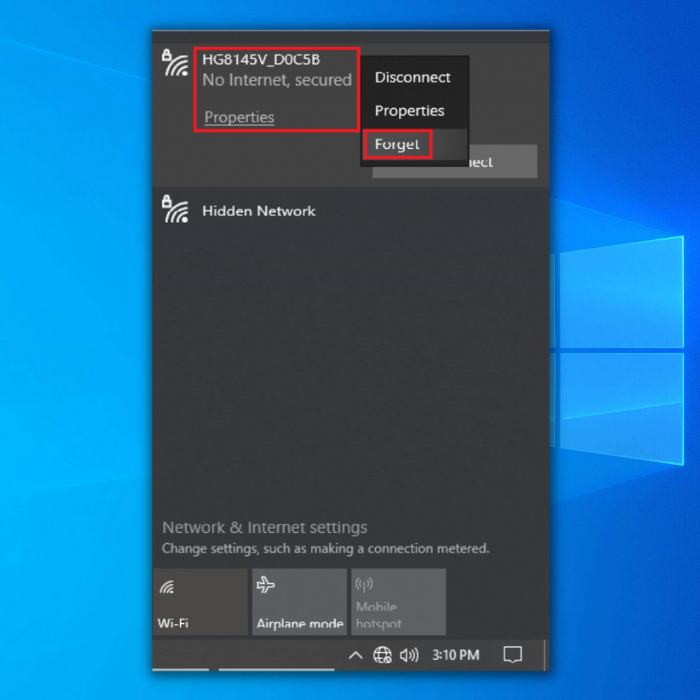Click the Show desktop strip beside Action Center
700x700 pixels.
546,655
